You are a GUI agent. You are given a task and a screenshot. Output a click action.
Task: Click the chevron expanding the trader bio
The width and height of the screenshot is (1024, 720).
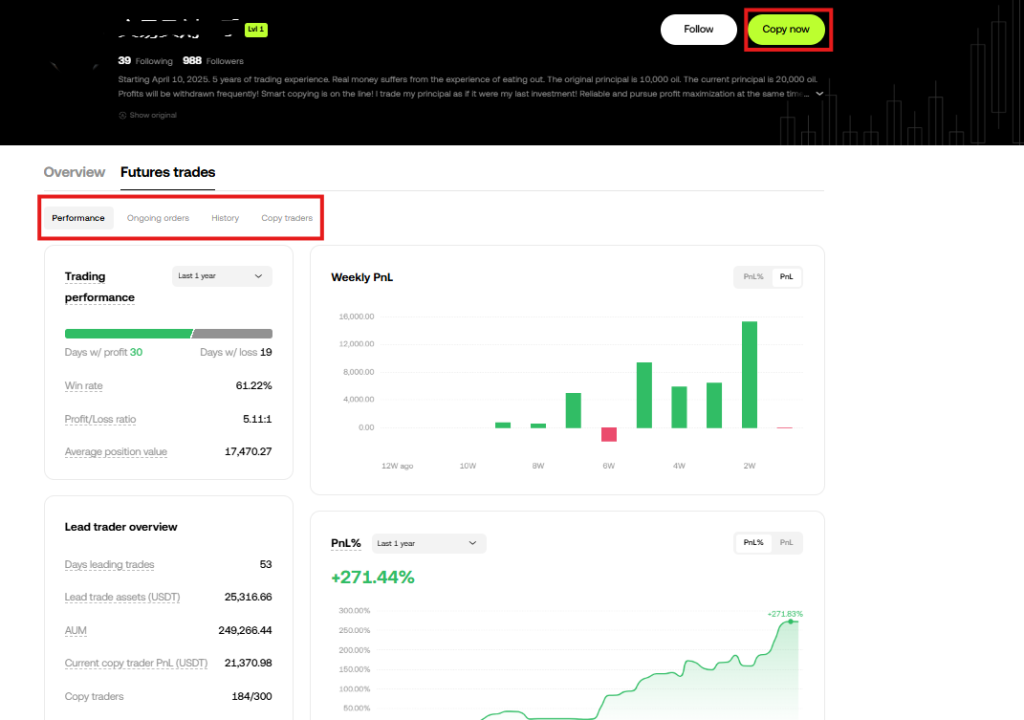pos(819,93)
